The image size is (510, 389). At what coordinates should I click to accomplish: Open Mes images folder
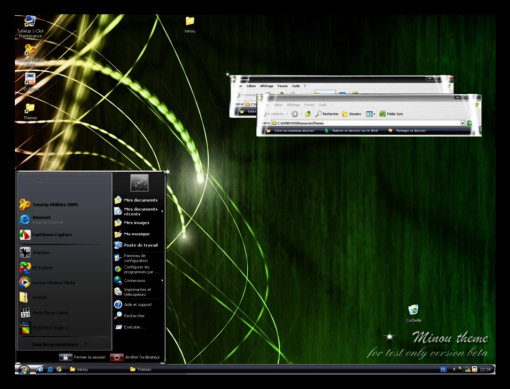click(138, 223)
